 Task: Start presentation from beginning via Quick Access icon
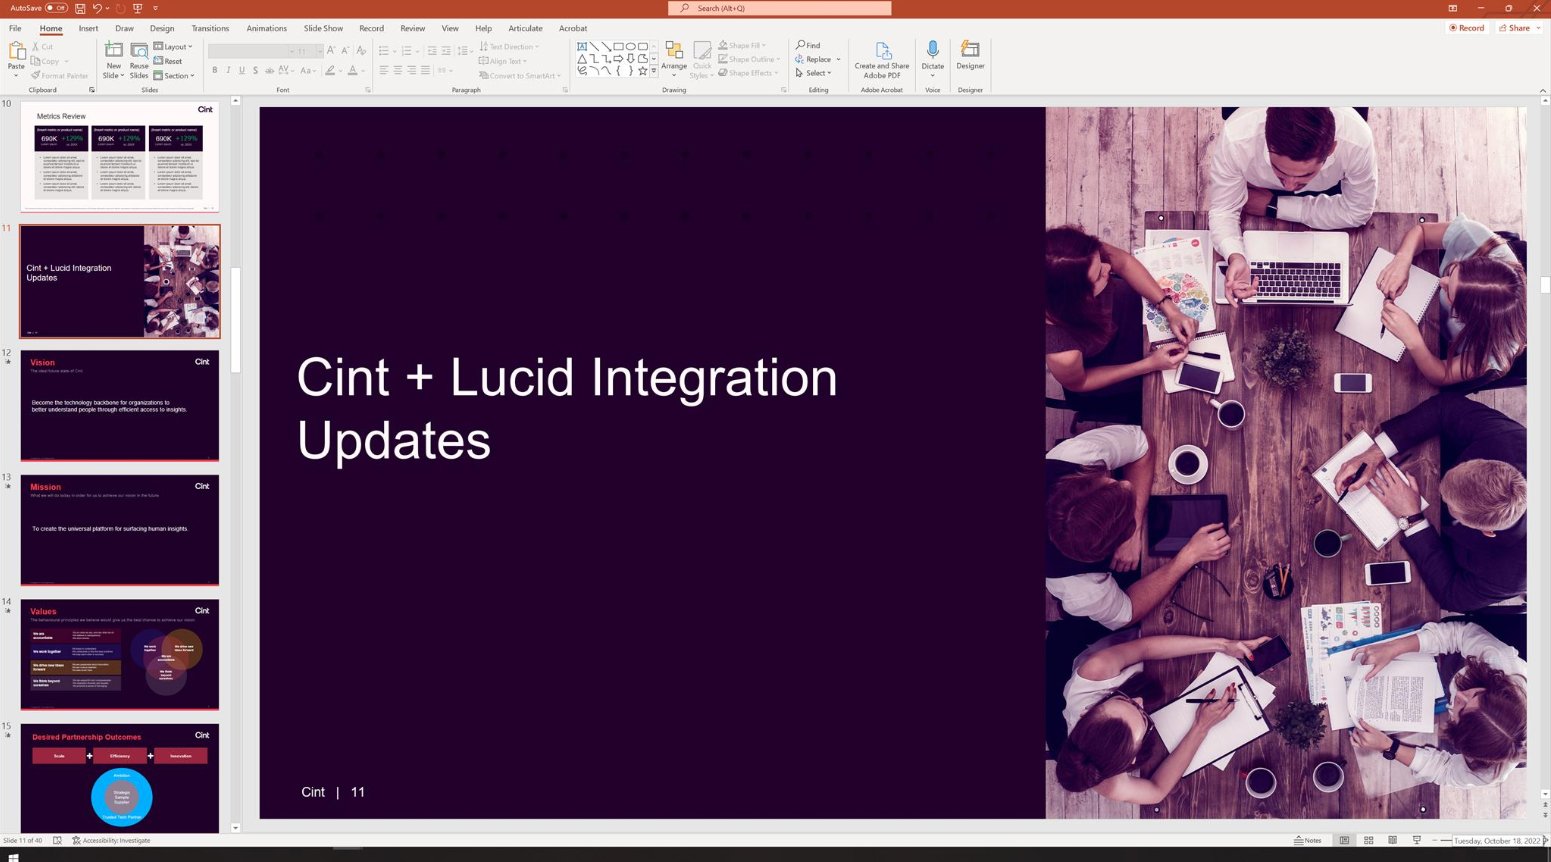click(x=138, y=8)
